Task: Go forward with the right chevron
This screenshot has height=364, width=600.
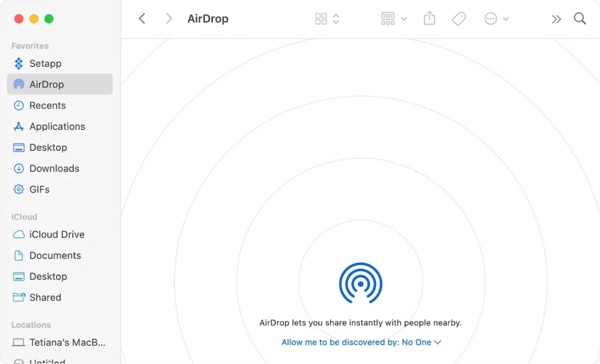Action: [x=169, y=18]
